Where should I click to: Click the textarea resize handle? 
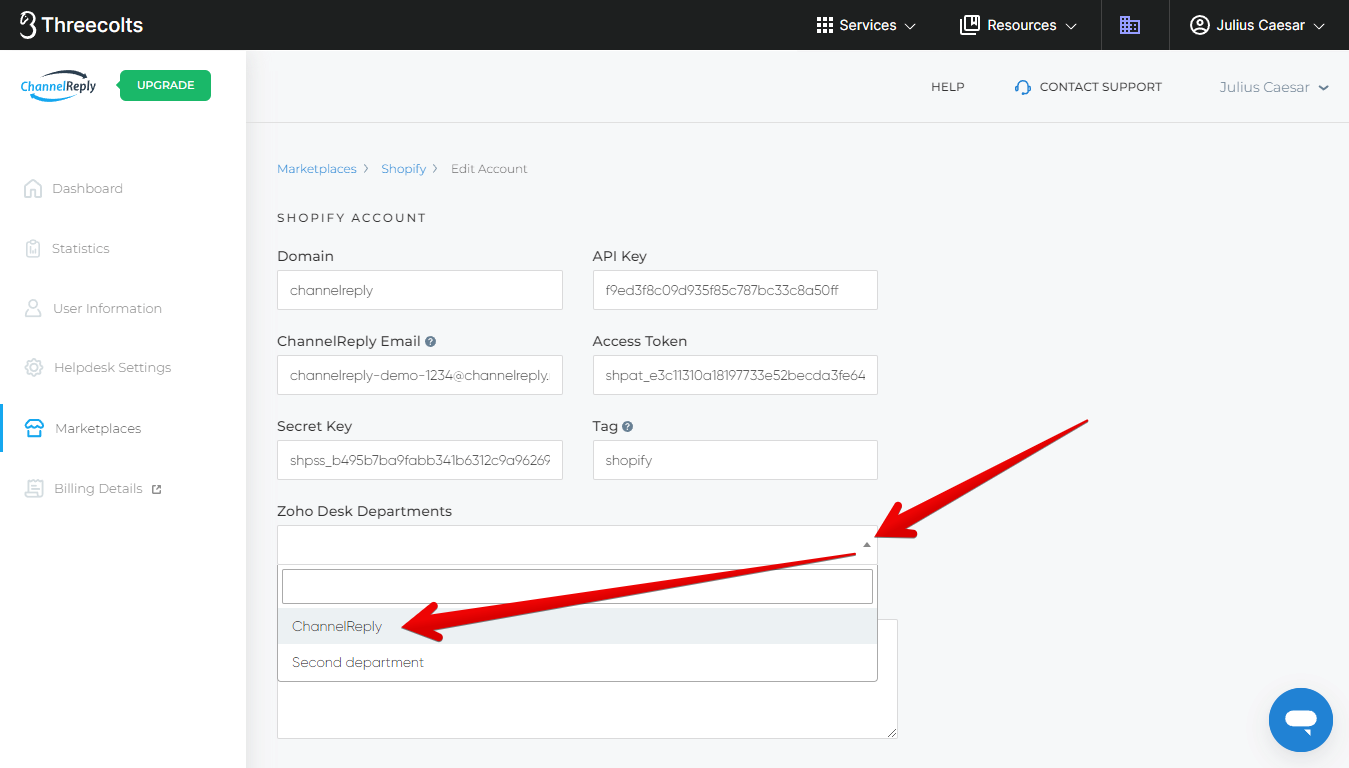click(x=892, y=733)
